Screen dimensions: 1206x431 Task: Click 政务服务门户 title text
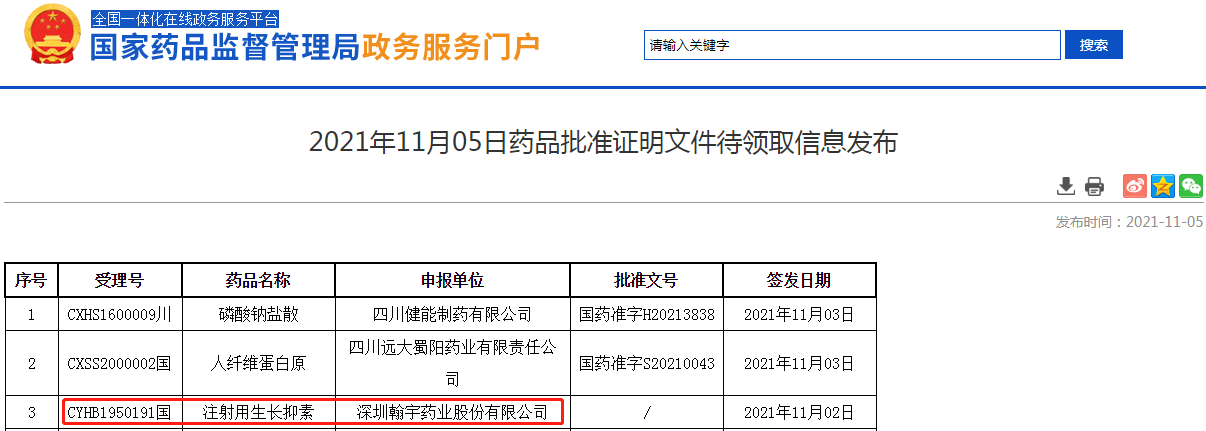click(450, 46)
